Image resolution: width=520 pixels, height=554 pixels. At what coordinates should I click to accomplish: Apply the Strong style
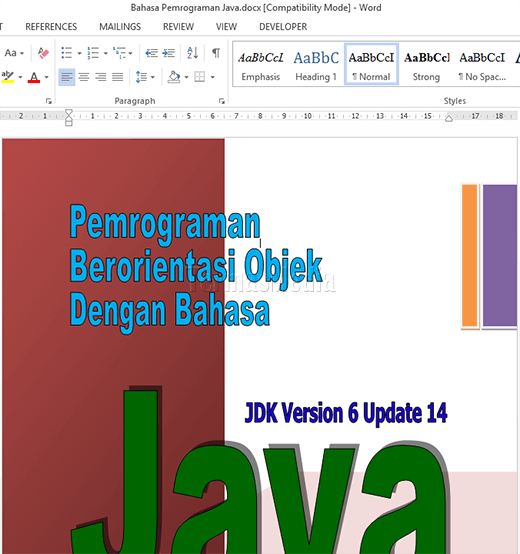click(426, 65)
